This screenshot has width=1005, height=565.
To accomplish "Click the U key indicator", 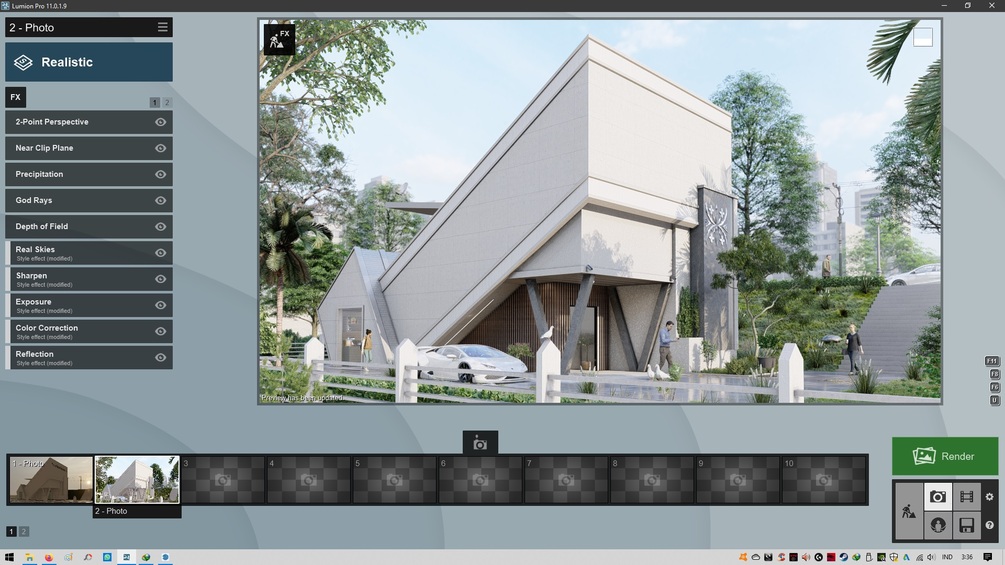I will click(x=995, y=400).
